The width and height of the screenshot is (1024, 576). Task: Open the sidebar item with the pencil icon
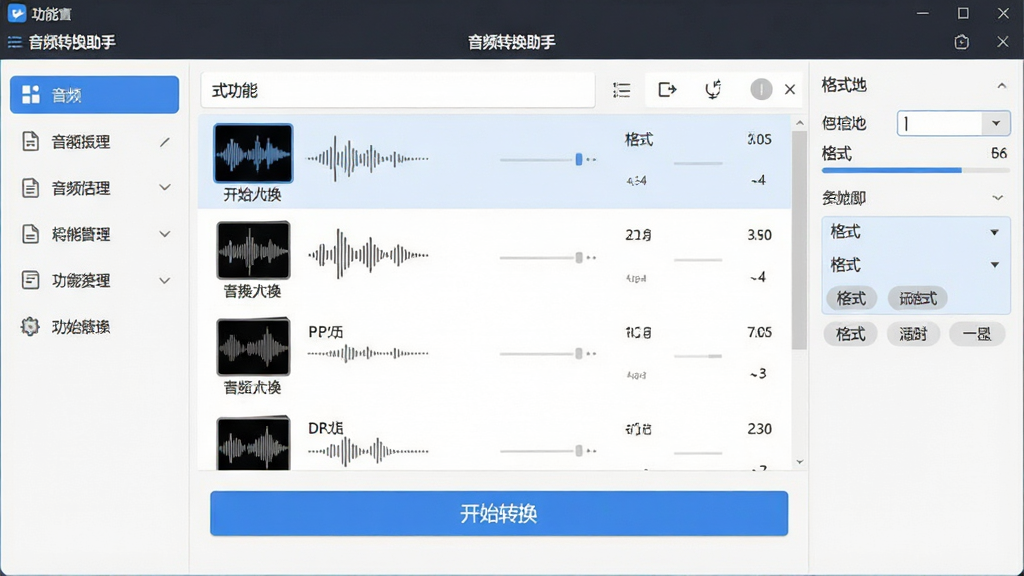[95, 142]
